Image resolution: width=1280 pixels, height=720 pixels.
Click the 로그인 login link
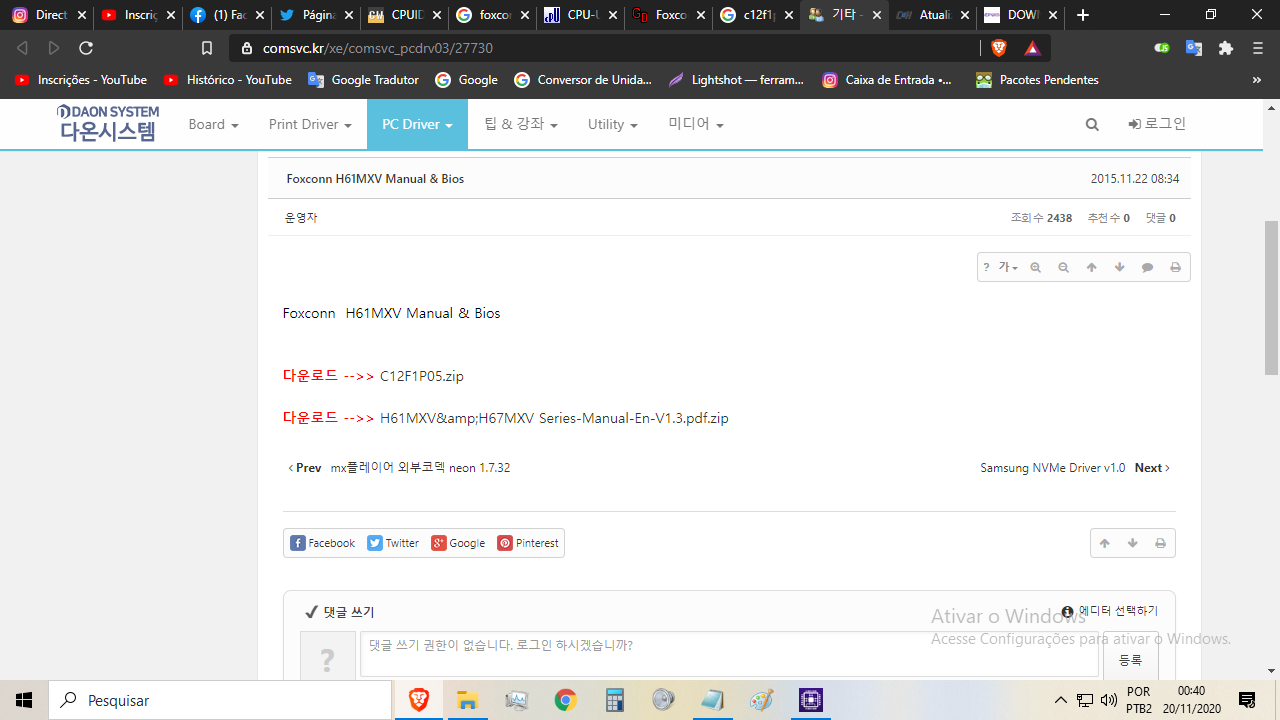click(x=1157, y=124)
